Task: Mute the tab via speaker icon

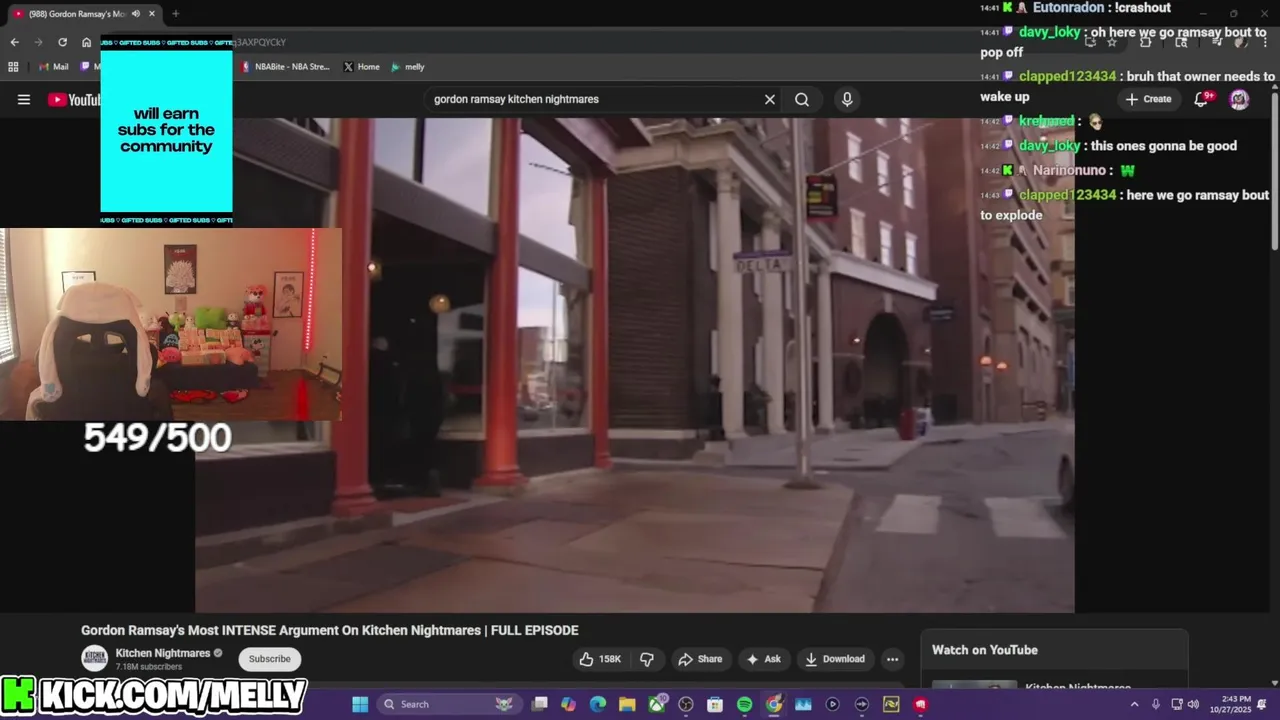Action: [x=135, y=14]
